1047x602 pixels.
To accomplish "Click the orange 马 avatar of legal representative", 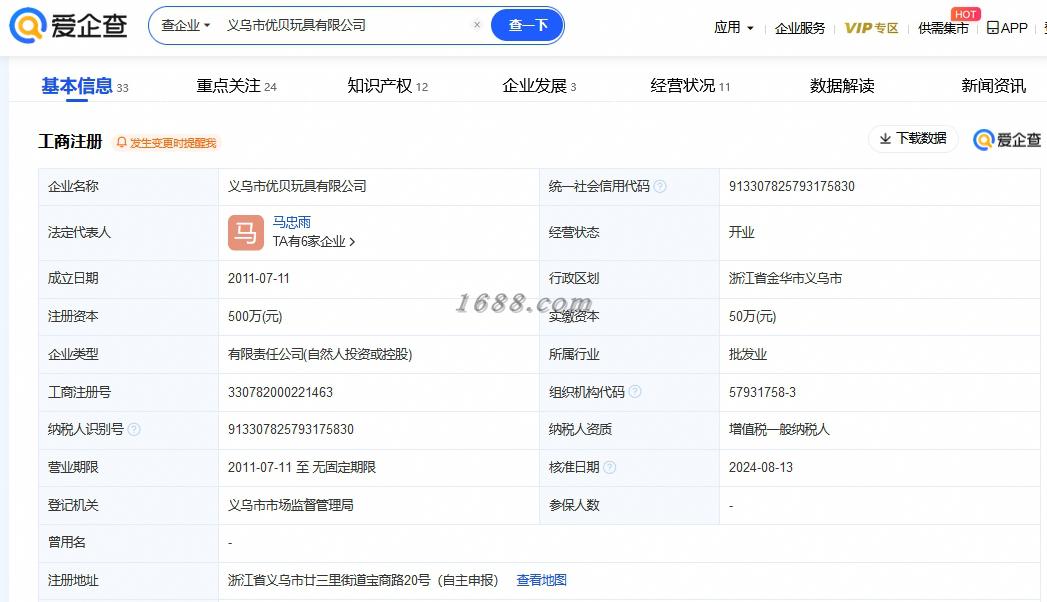I will click(x=246, y=232).
